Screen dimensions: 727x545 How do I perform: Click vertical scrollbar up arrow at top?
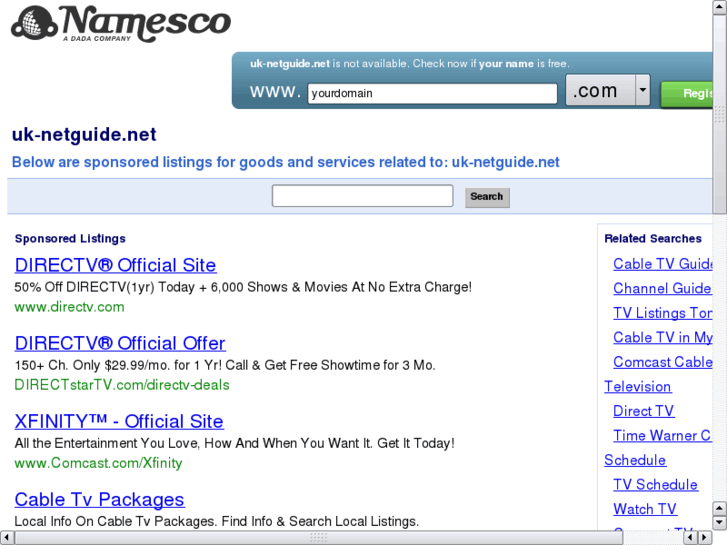pyautogui.click(x=720, y=7)
